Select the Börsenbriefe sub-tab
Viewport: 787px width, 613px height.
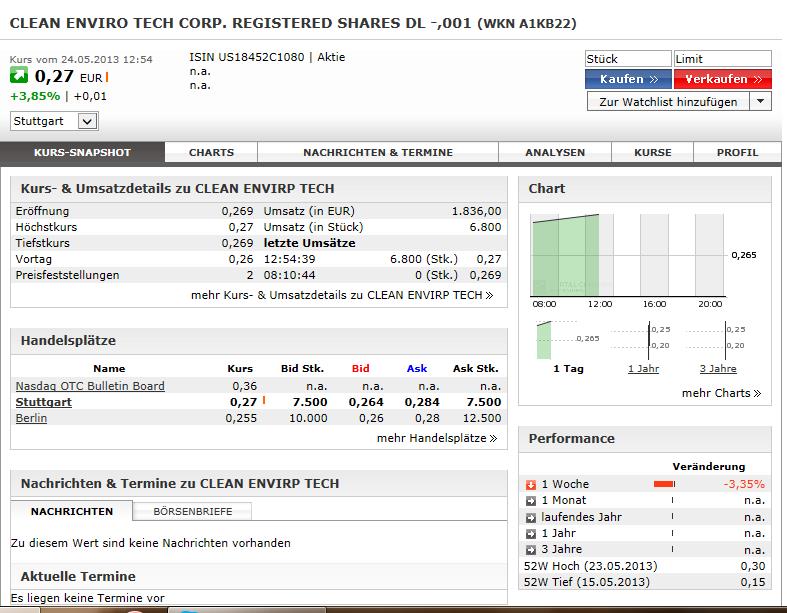192,512
